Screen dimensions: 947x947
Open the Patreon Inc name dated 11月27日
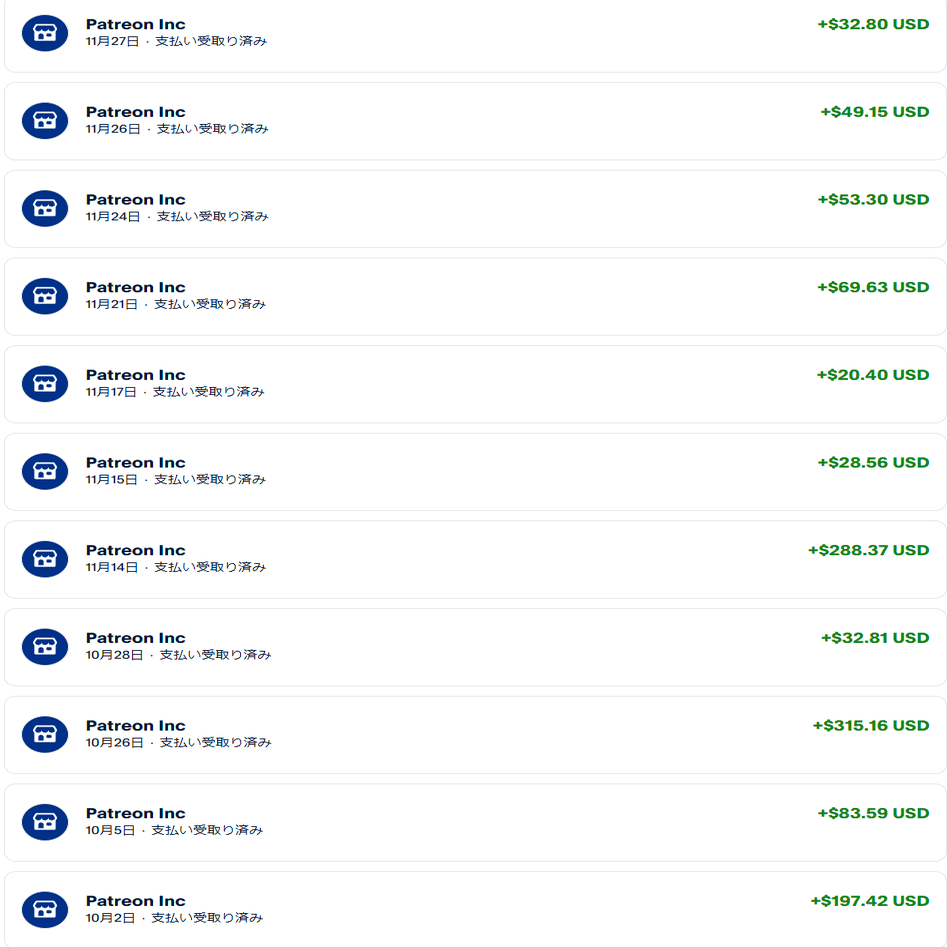(x=135, y=24)
